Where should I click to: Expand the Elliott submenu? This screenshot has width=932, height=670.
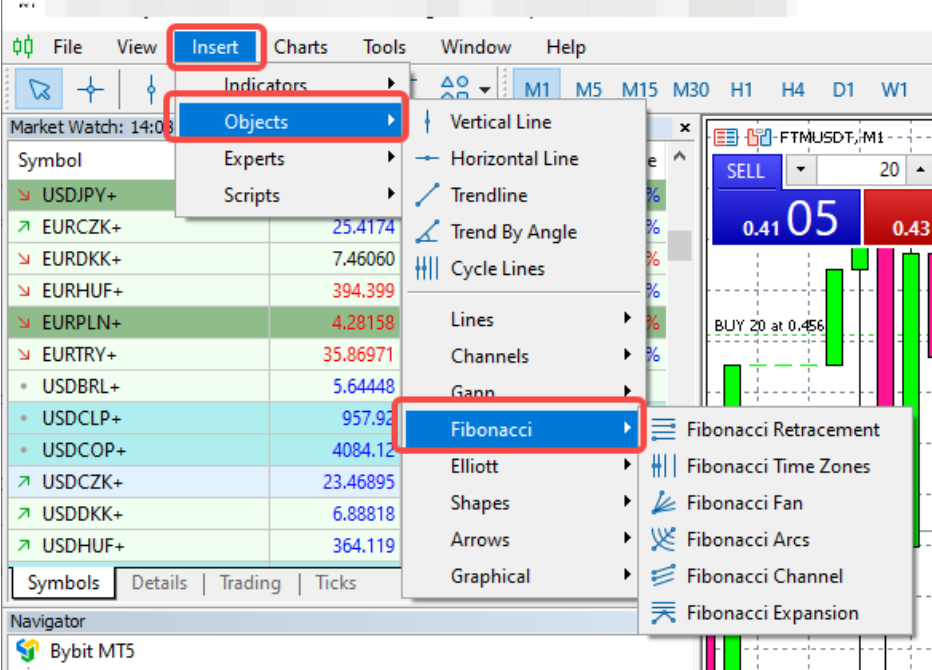coord(474,466)
